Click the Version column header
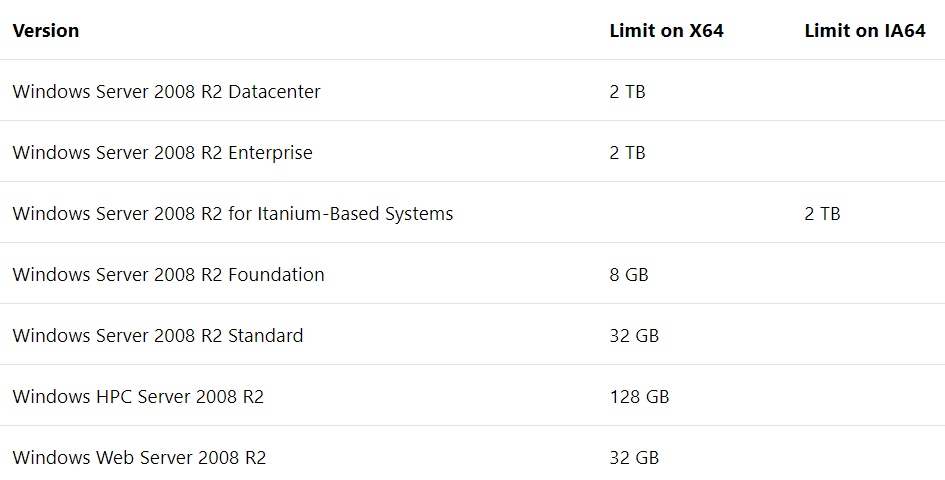This screenshot has height=480, width=945. [x=46, y=31]
